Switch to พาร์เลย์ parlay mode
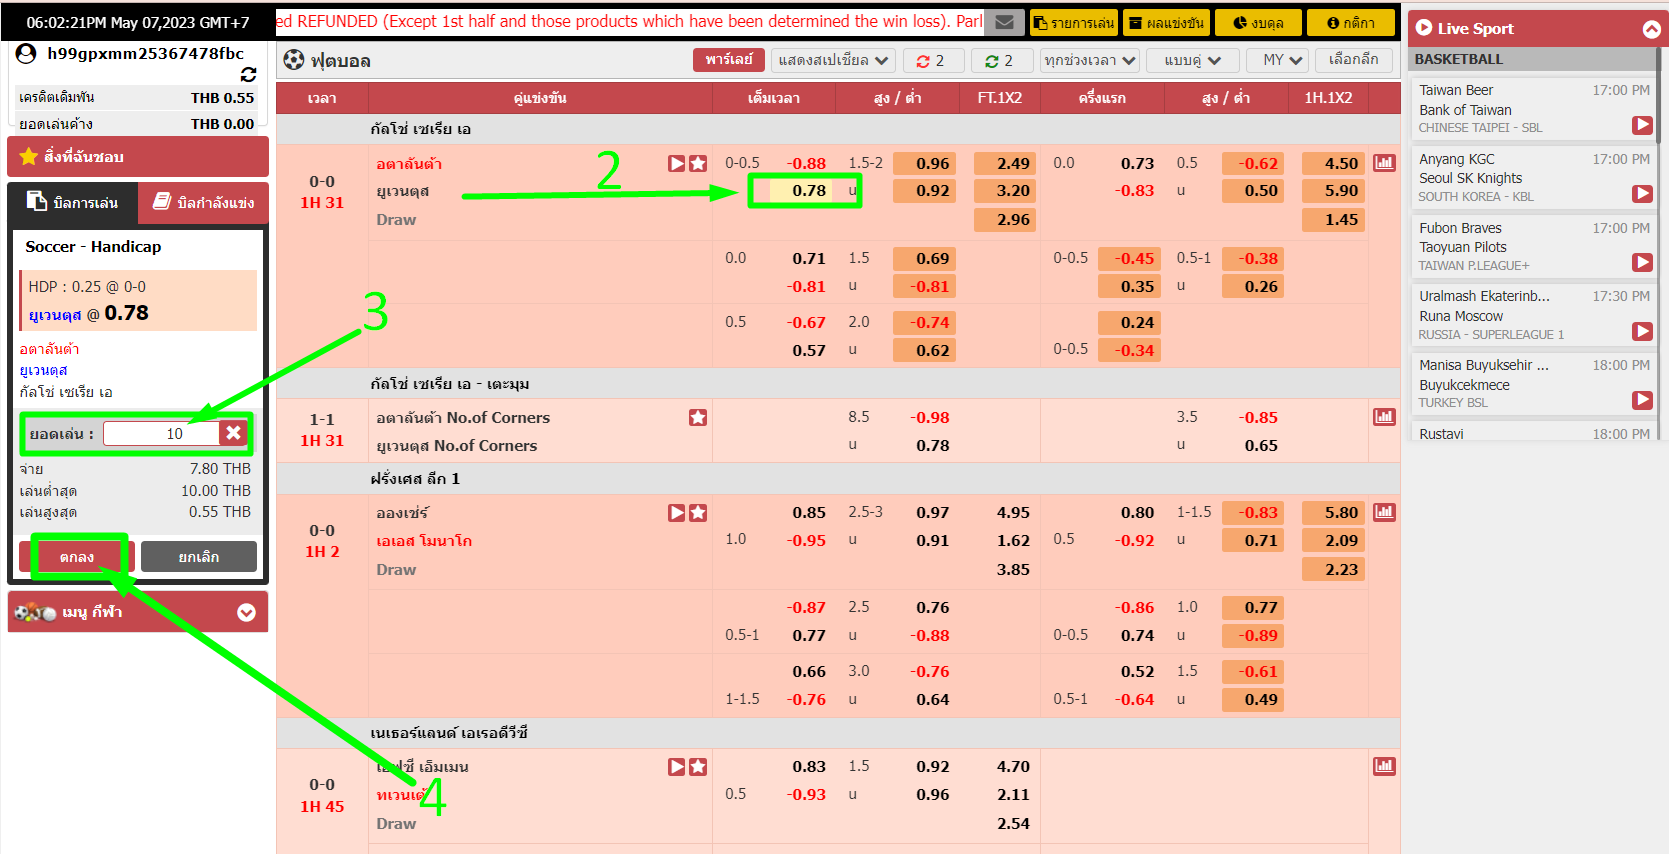The width and height of the screenshot is (1669, 854). [x=729, y=60]
